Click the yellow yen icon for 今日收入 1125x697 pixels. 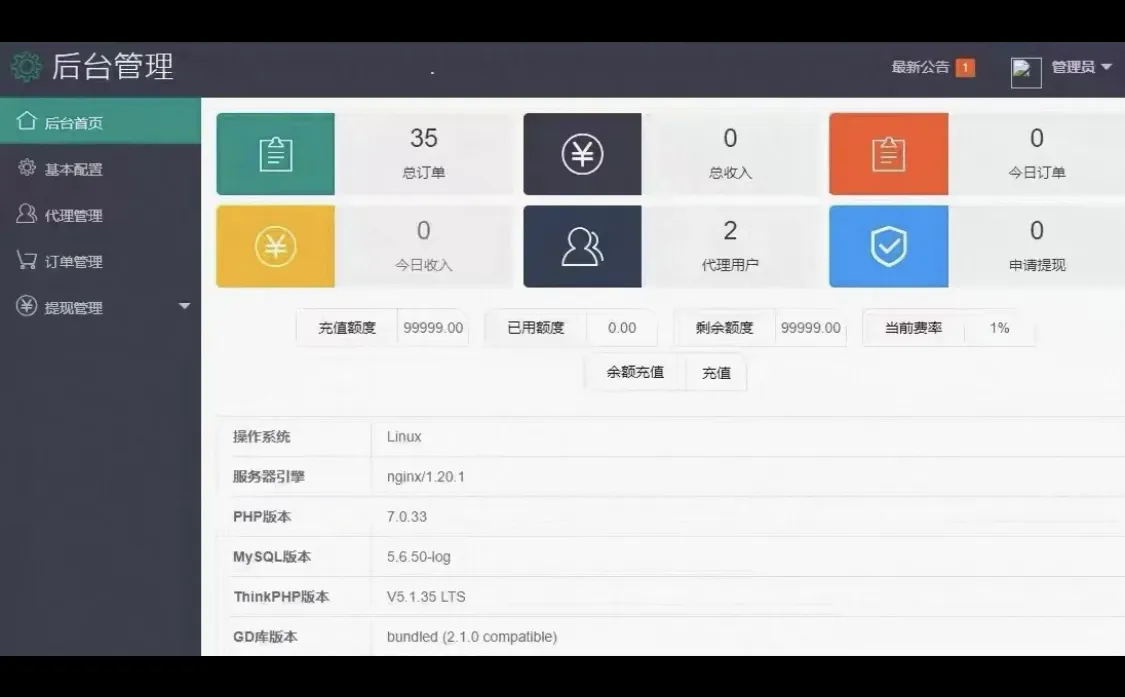(275, 246)
